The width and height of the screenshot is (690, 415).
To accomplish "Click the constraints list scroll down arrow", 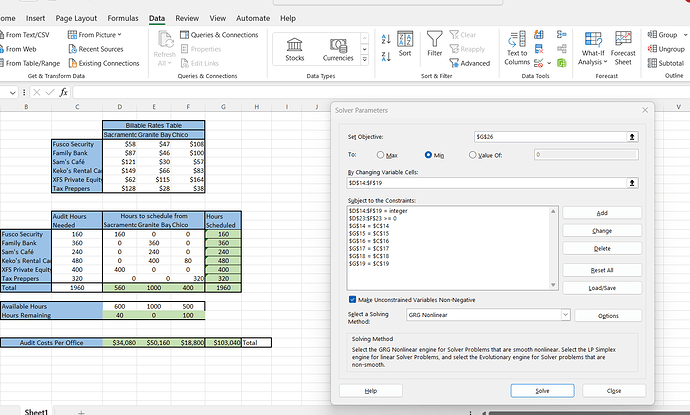I will tap(553, 285).
